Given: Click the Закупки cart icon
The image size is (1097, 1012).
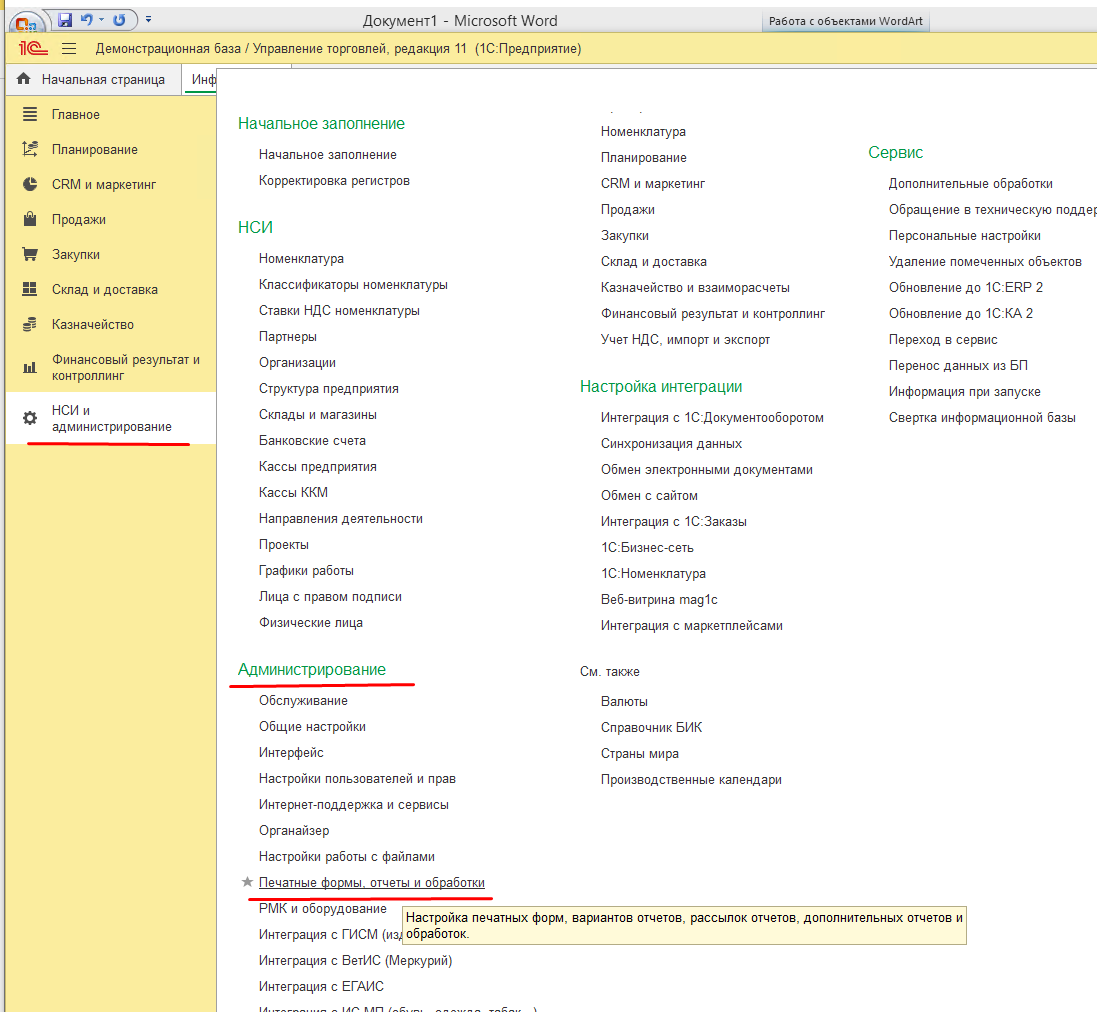Looking at the screenshot, I should point(29,254).
